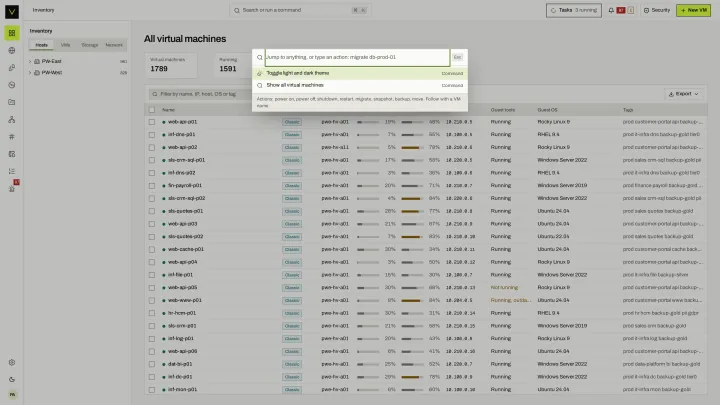Click the PW-West datacenter icon
This screenshot has width=720, height=405.
(37, 73)
